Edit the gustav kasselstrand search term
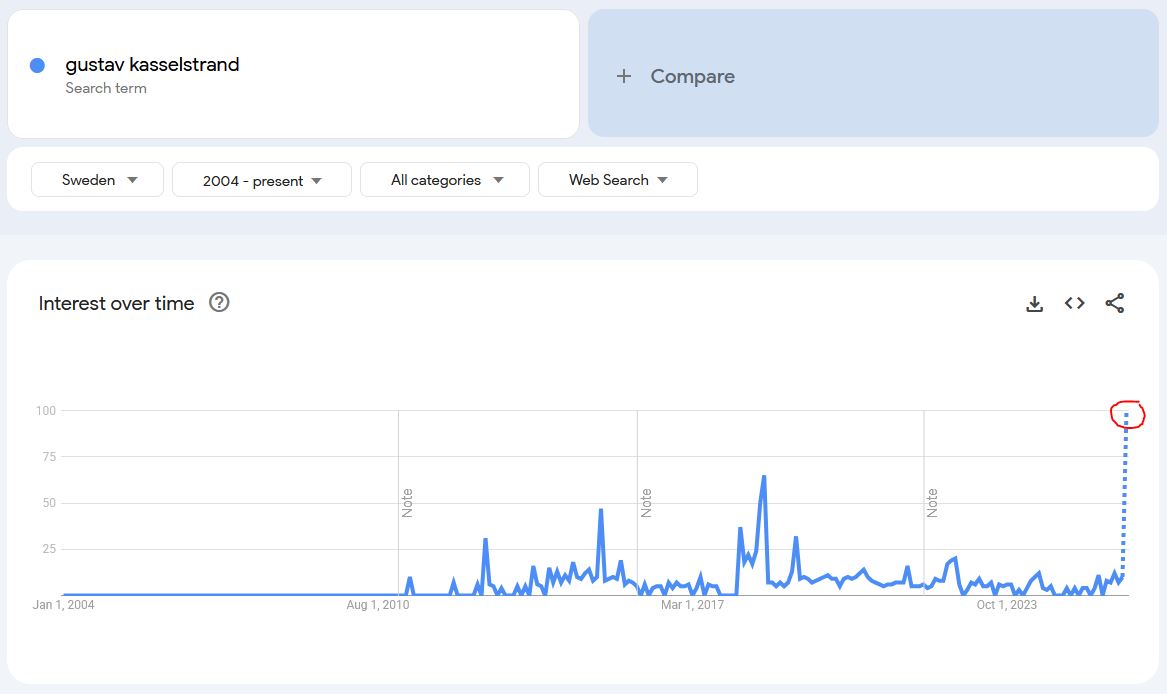 [153, 65]
